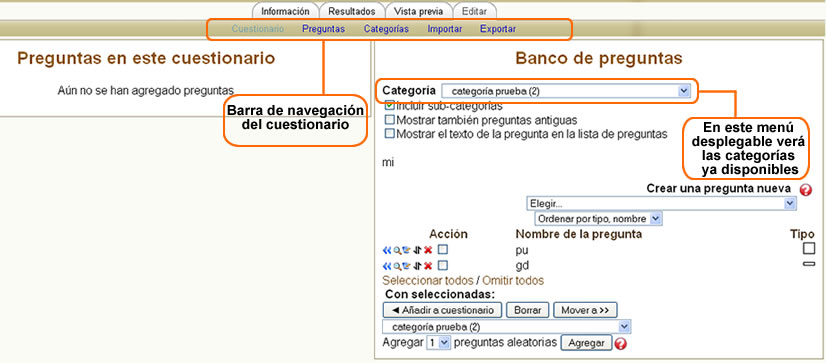Click the 'Acción' column header
Screen dimensions: 826x363
(448, 234)
